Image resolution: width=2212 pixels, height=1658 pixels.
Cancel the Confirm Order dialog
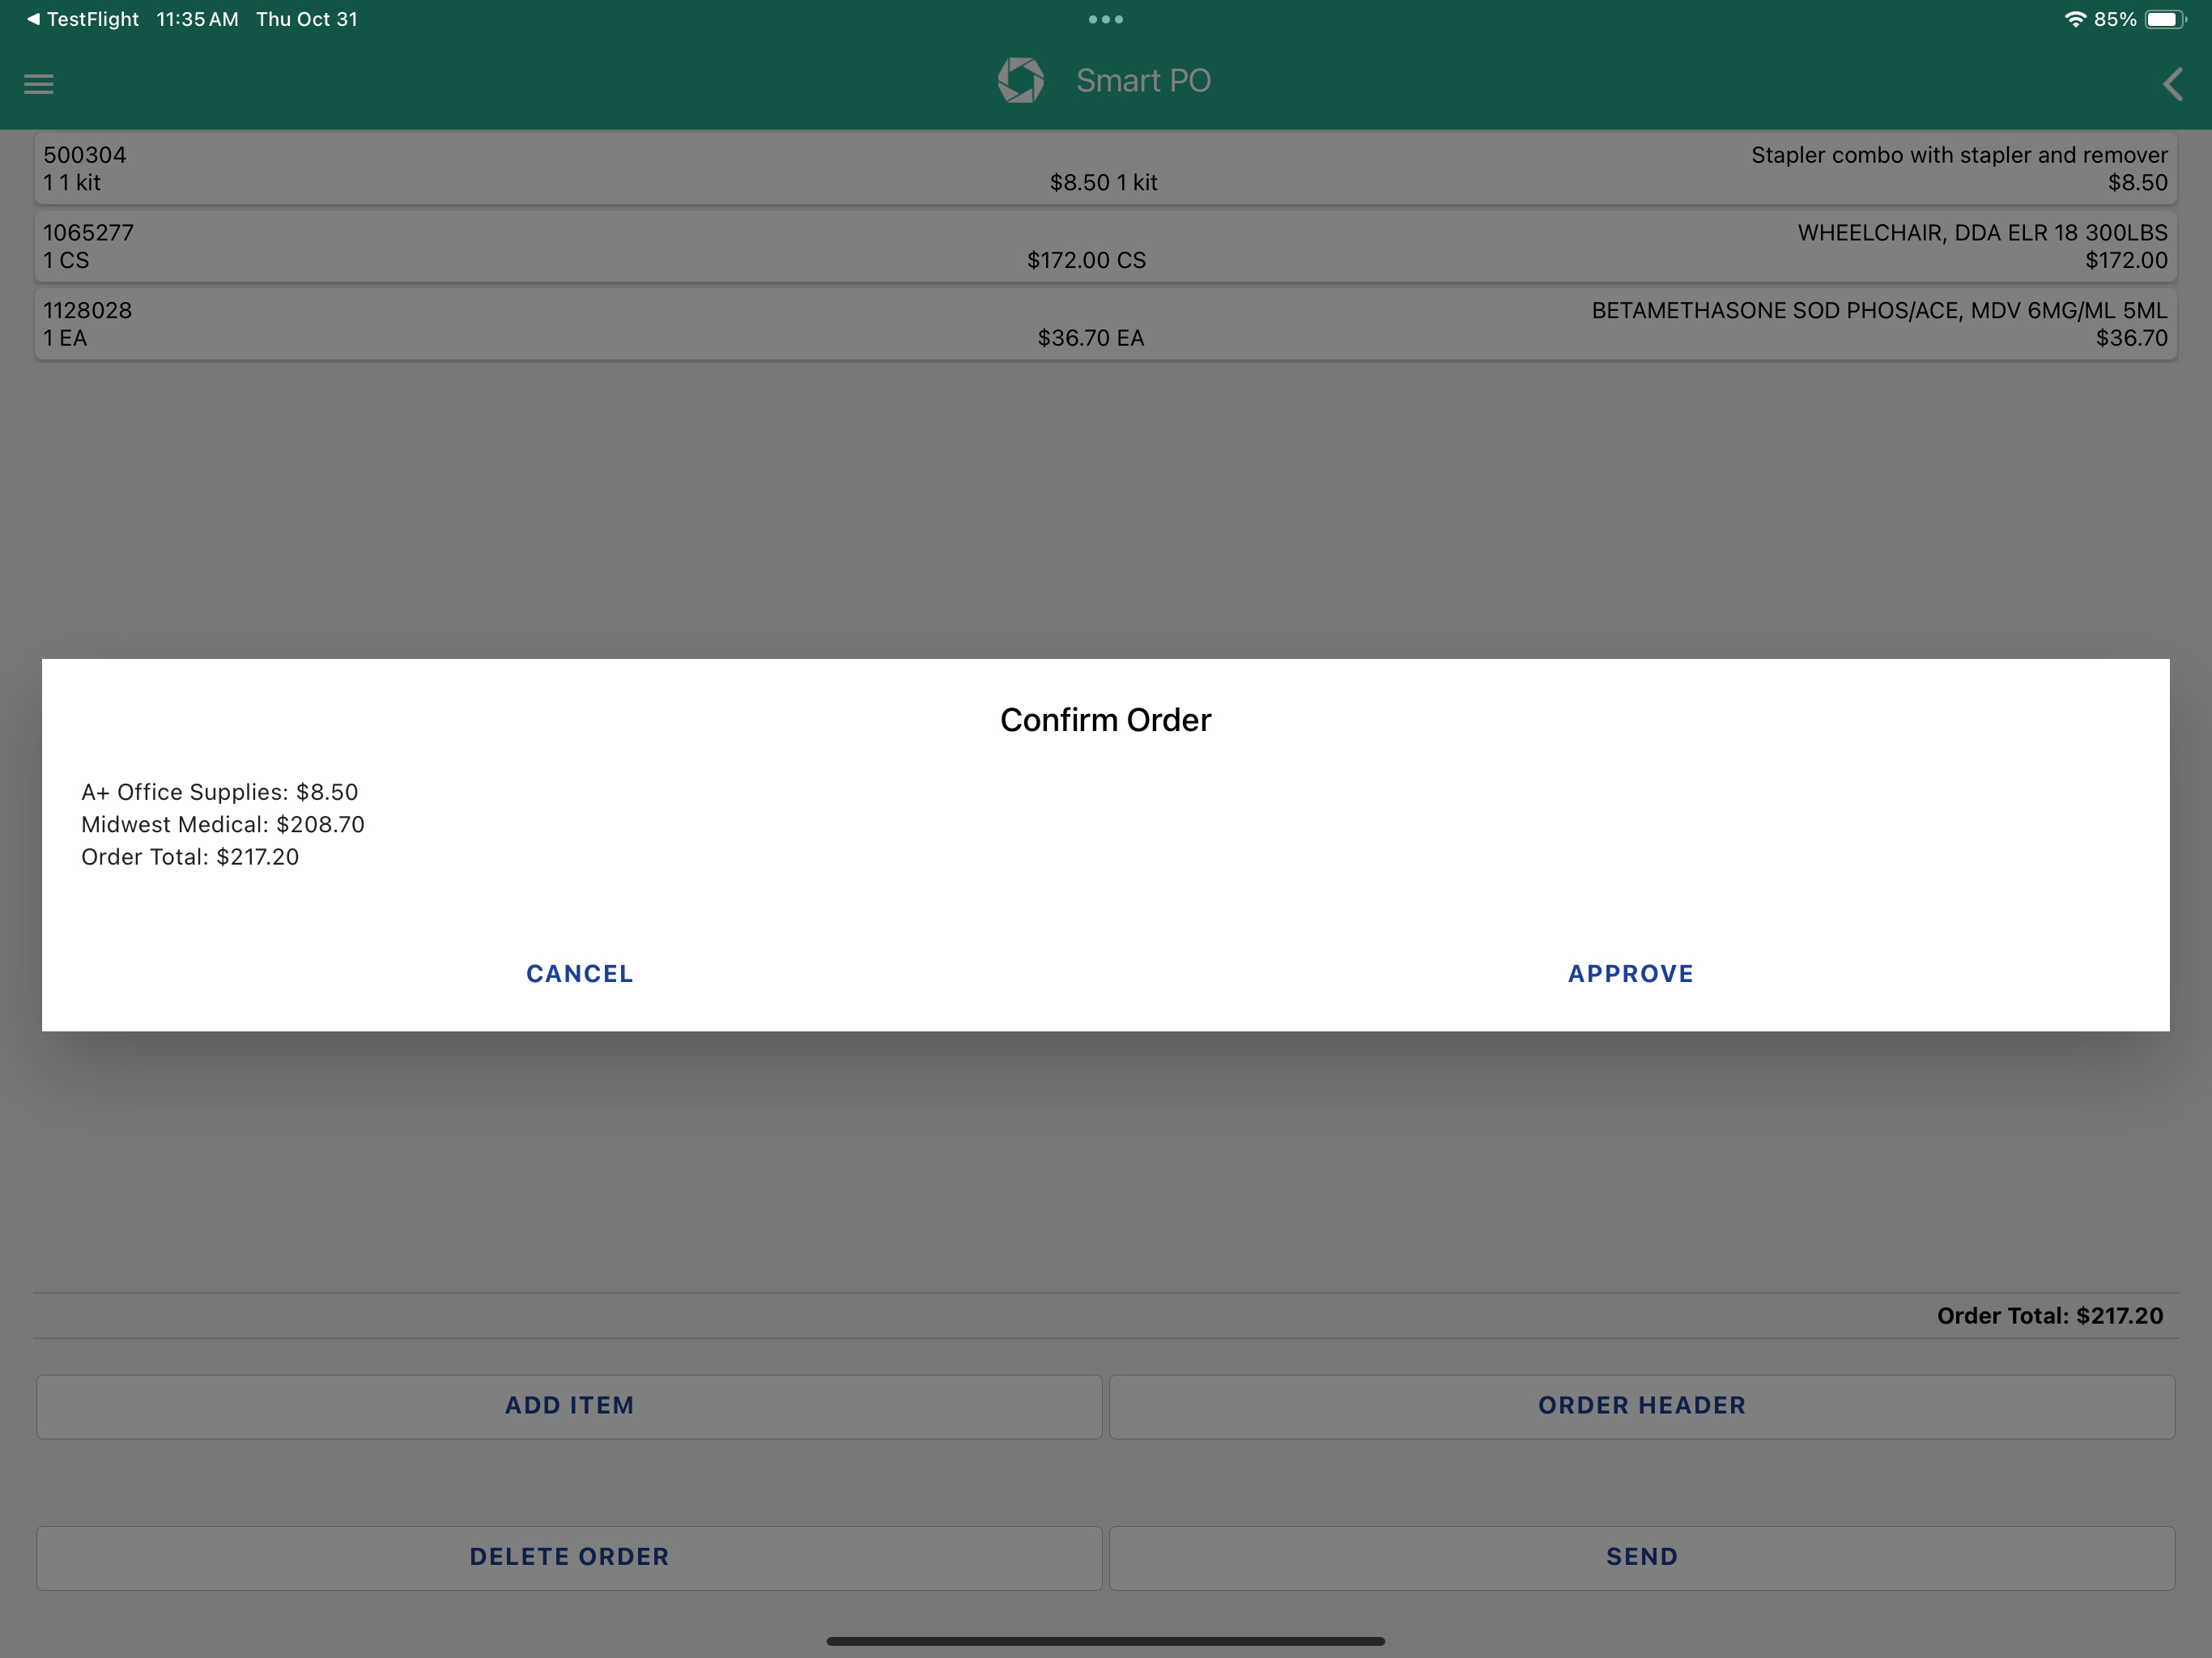(580, 974)
